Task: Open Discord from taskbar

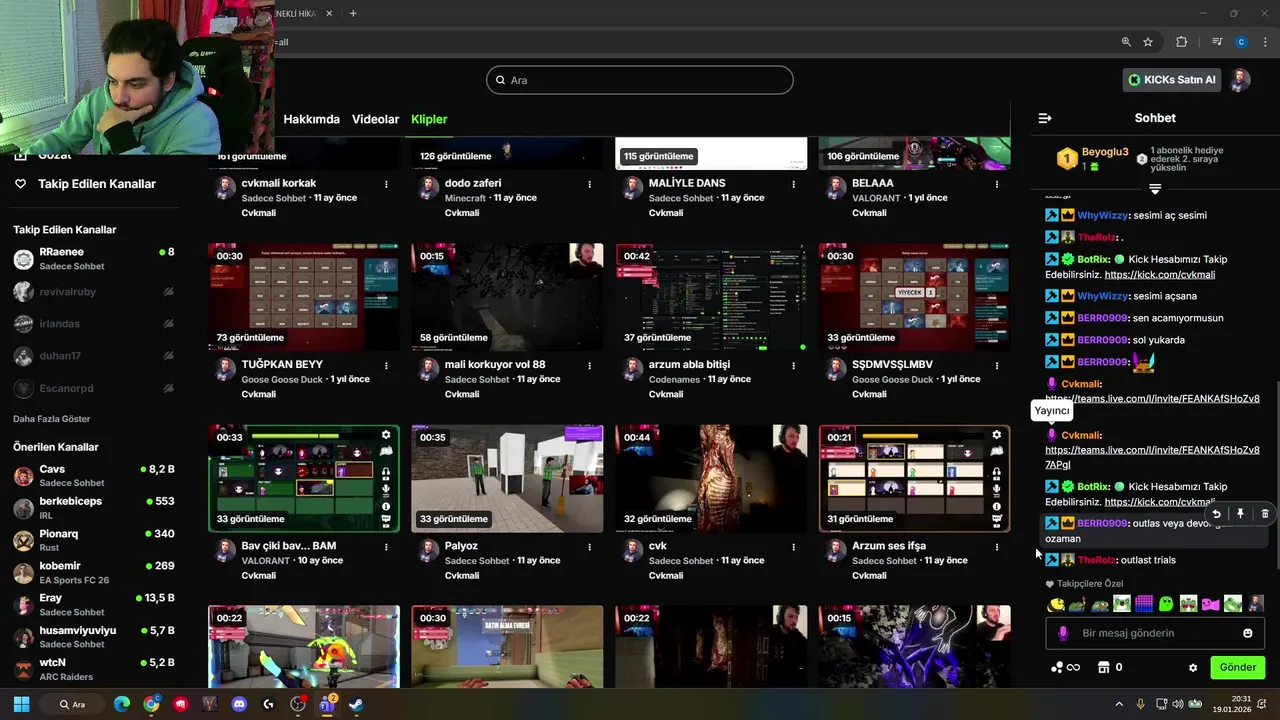Action: pyautogui.click(x=239, y=704)
